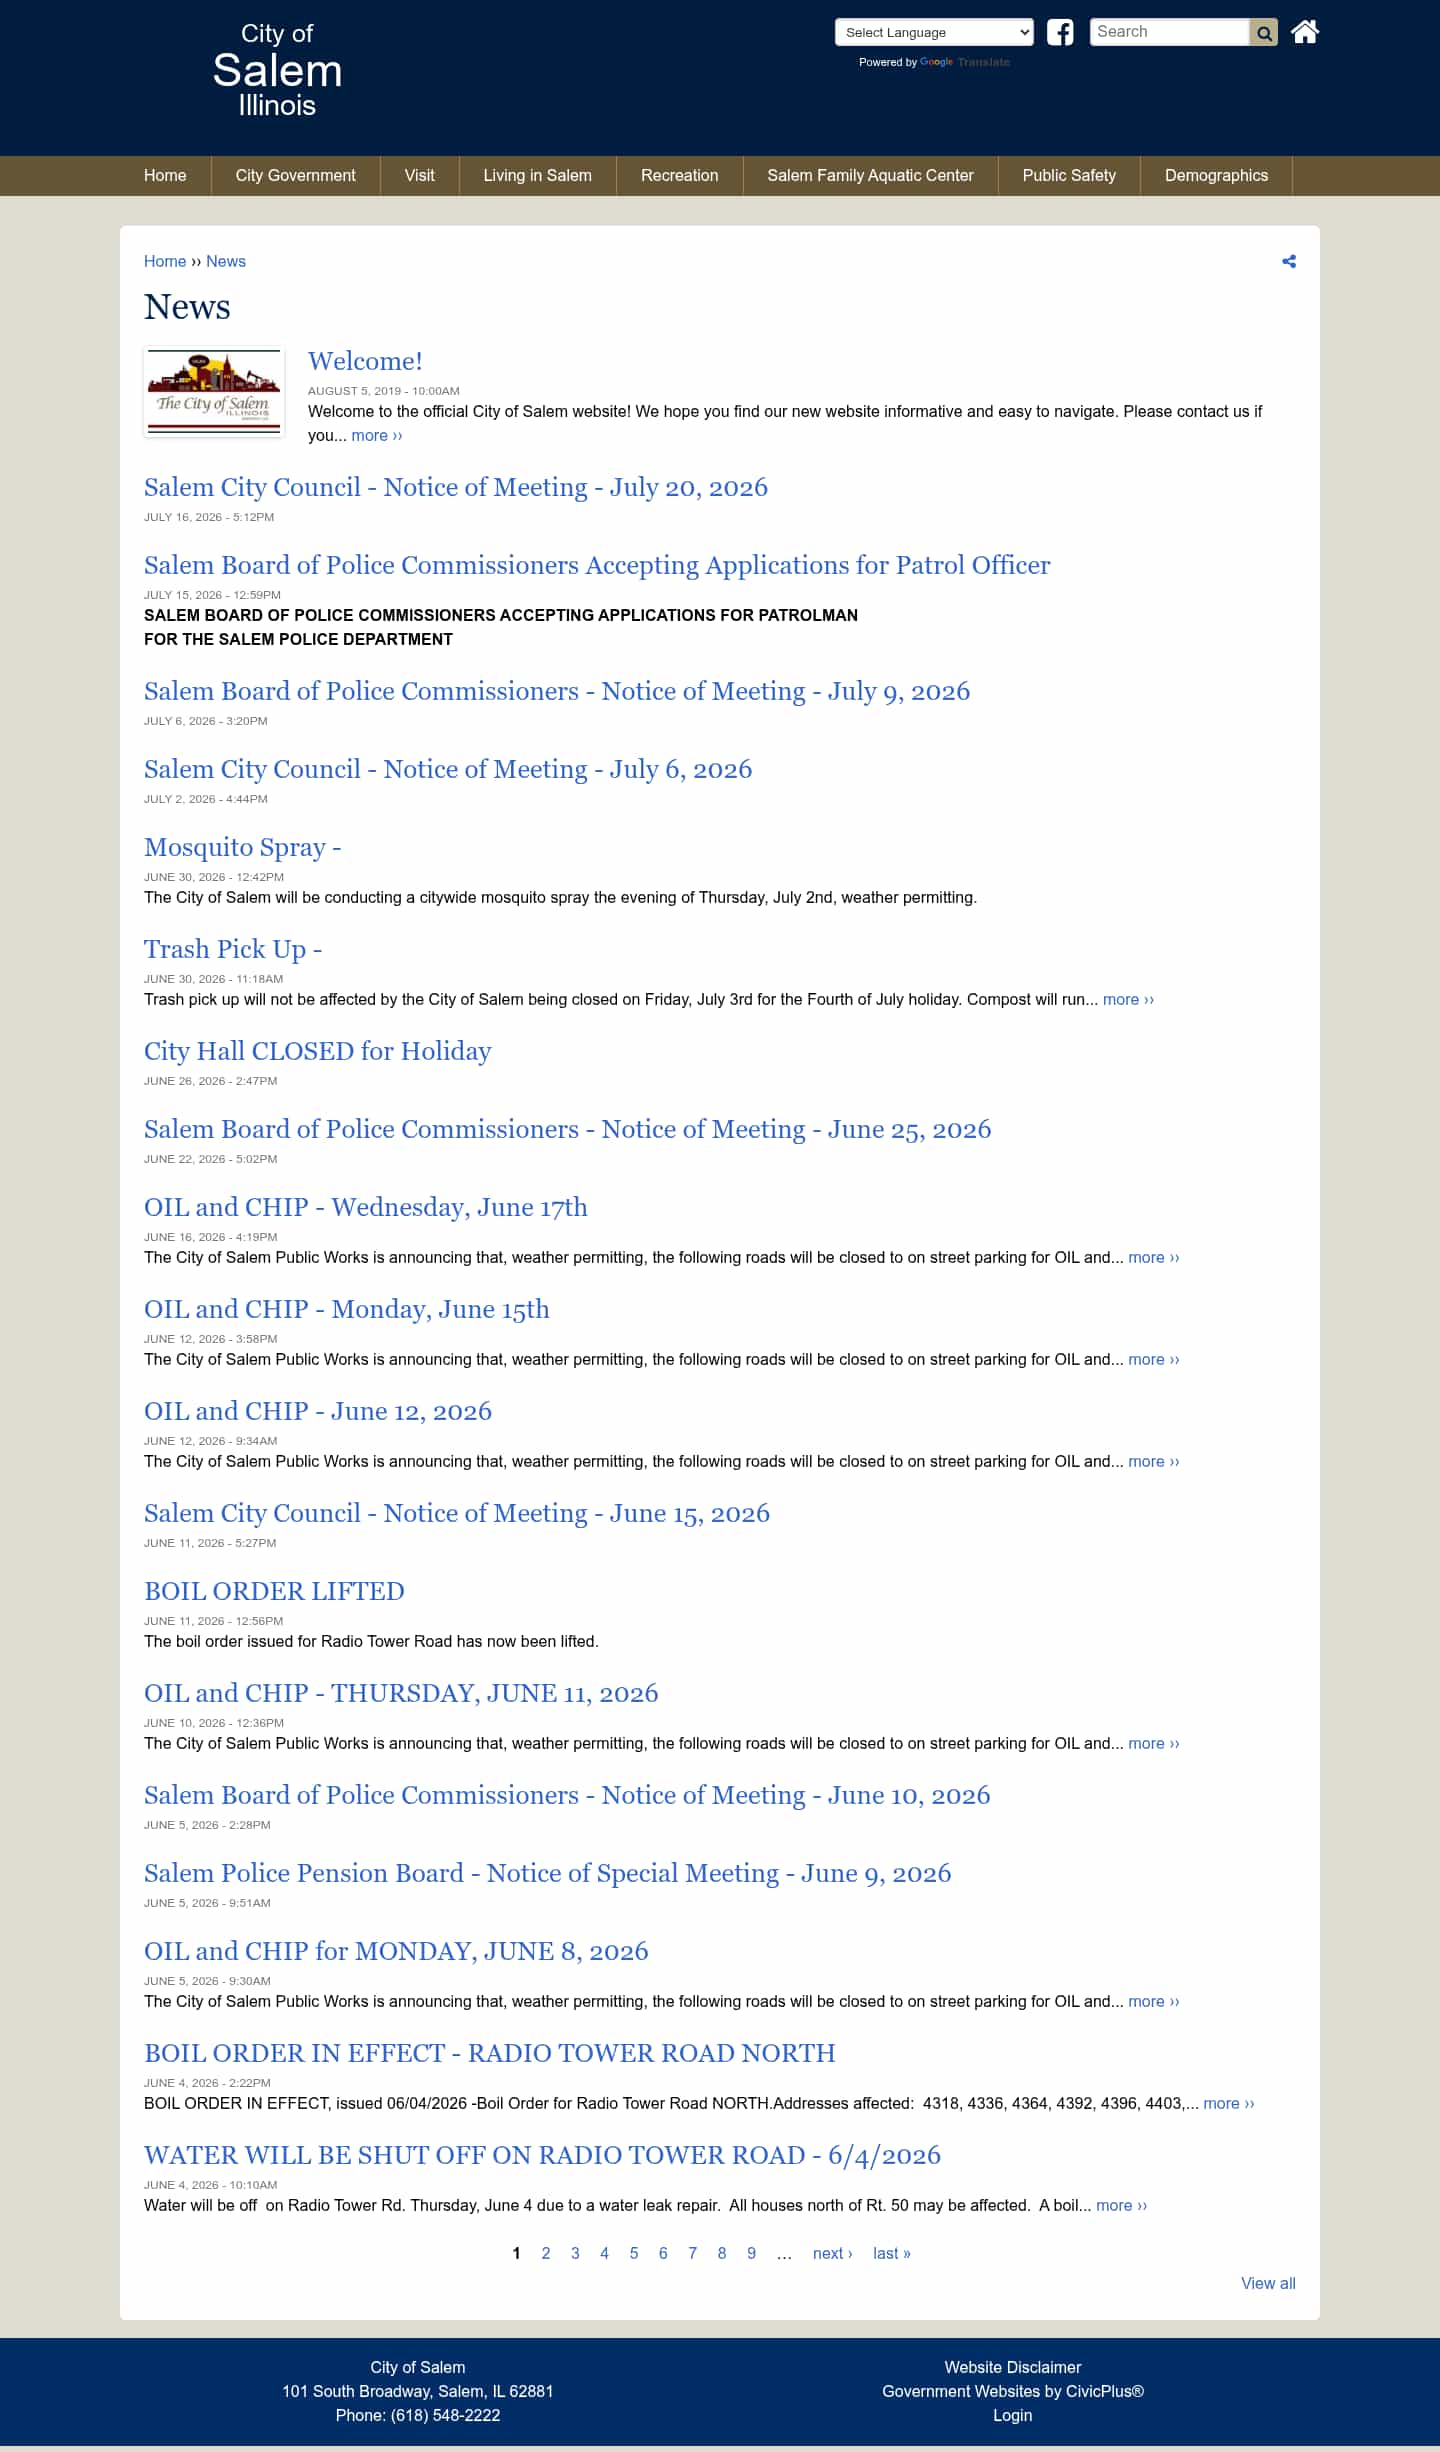Viewport: 1440px width, 2452px height.
Task: Open Patrol Officer applications article
Action: point(597,565)
